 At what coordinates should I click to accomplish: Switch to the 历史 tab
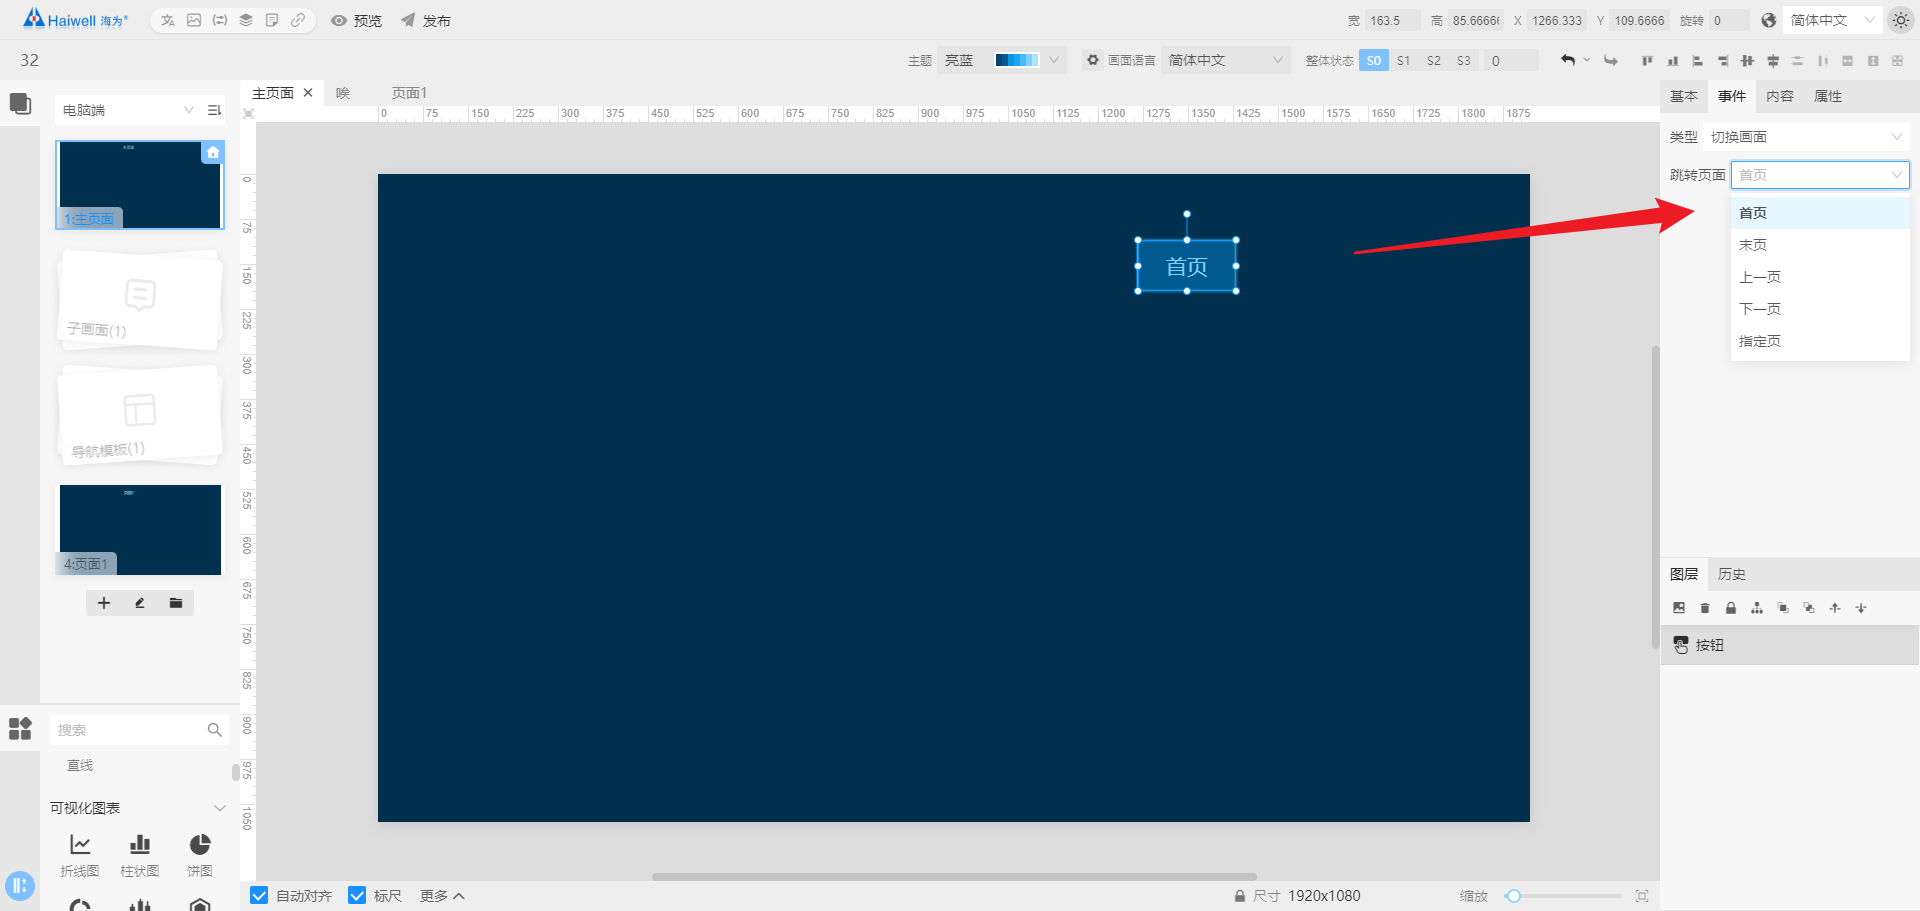tap(1732, 574)
